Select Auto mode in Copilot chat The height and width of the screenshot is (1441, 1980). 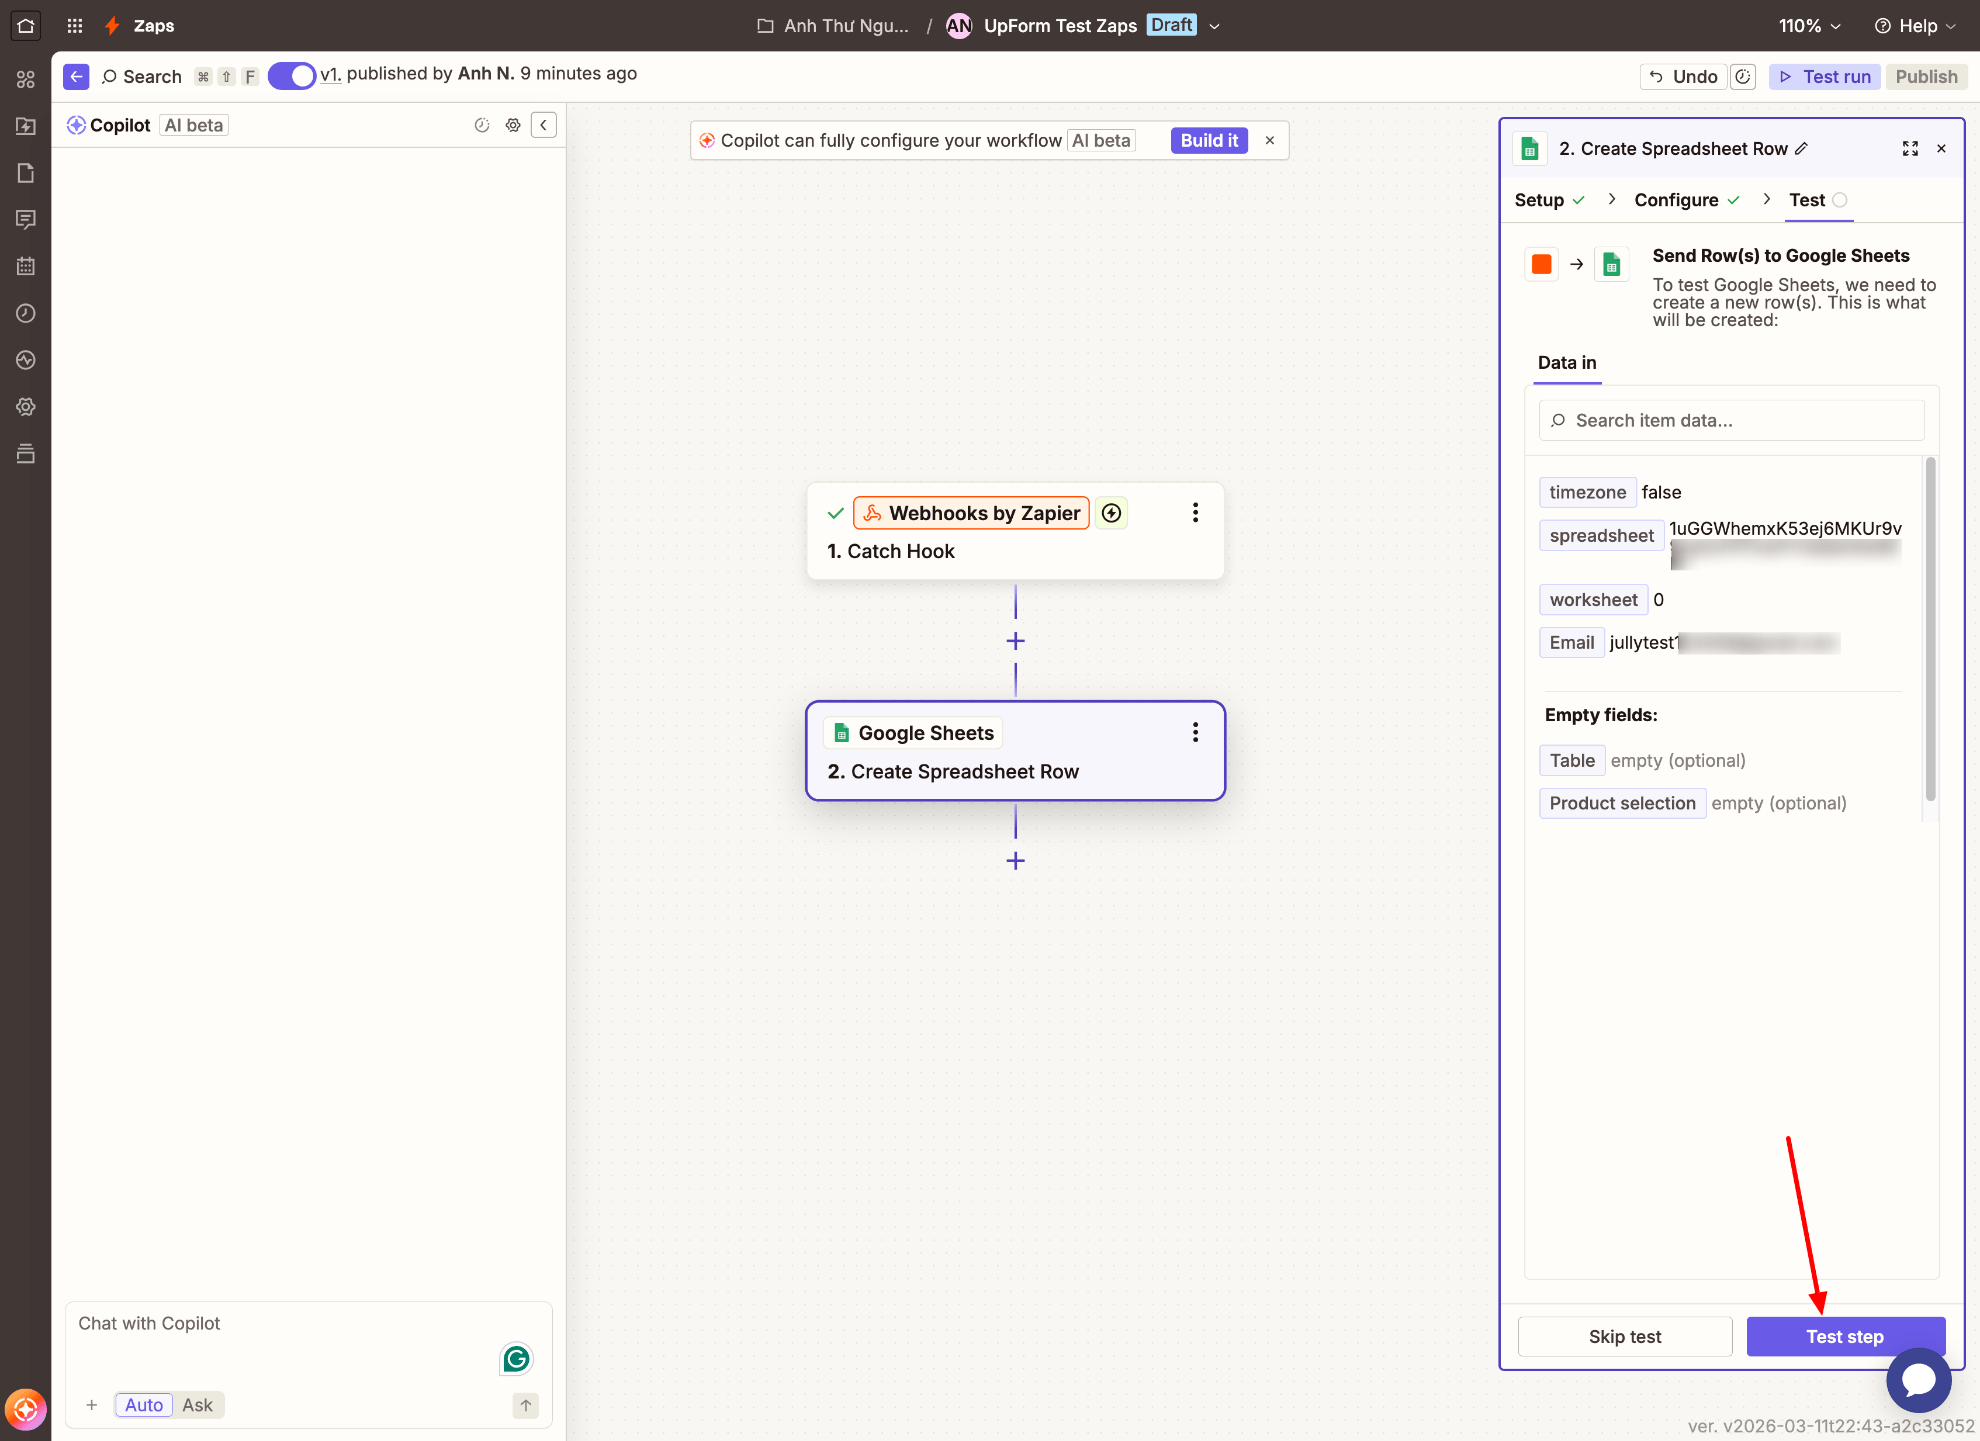point(144,1405)
